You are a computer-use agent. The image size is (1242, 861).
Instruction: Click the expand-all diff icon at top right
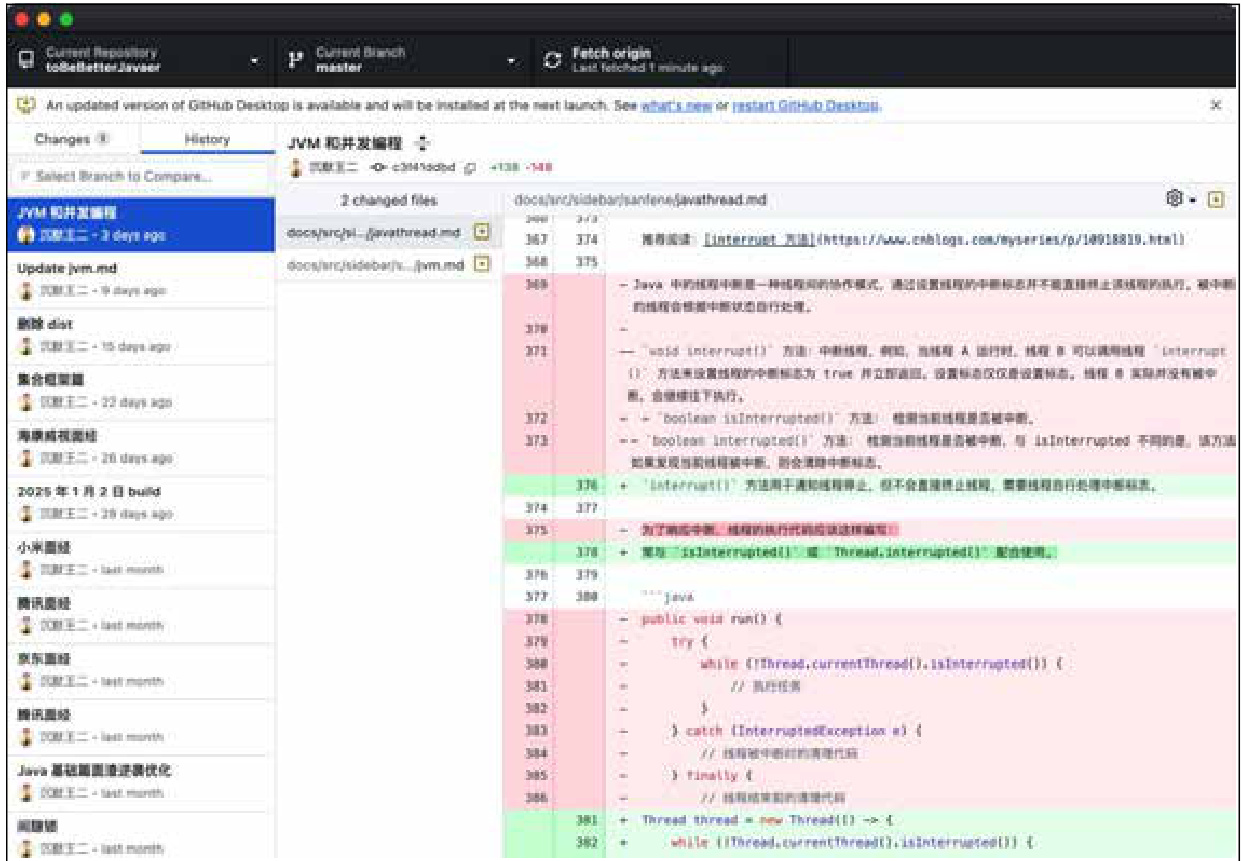[x=1217, y=200]
